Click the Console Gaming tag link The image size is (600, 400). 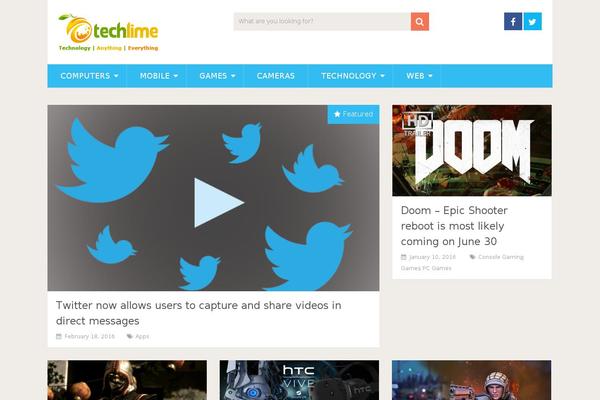(x=501, y=257)
